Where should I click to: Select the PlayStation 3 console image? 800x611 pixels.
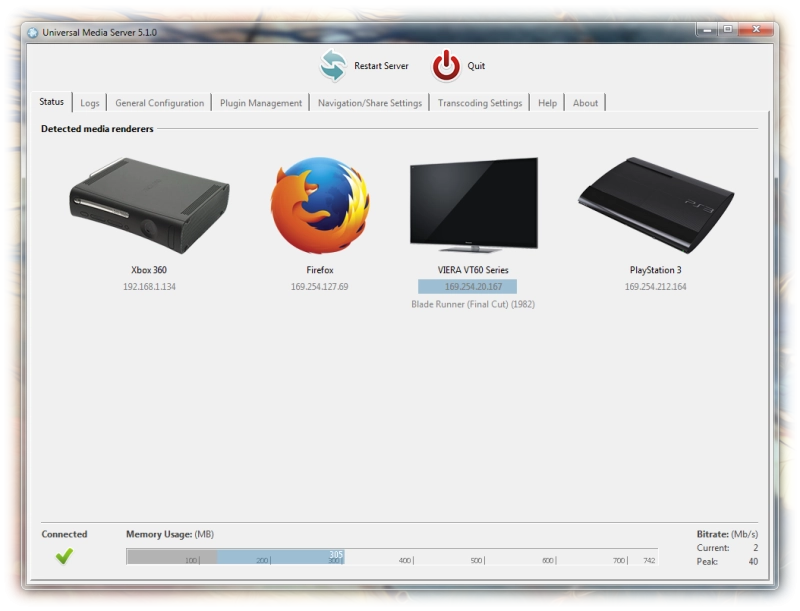coord(656,205)
